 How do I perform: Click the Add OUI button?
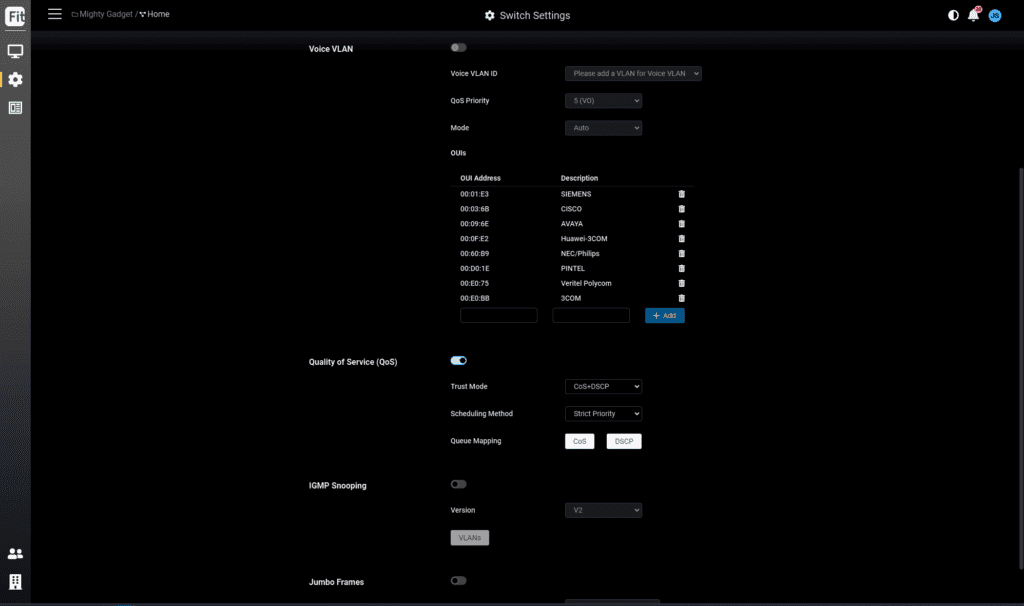[665, 315]
